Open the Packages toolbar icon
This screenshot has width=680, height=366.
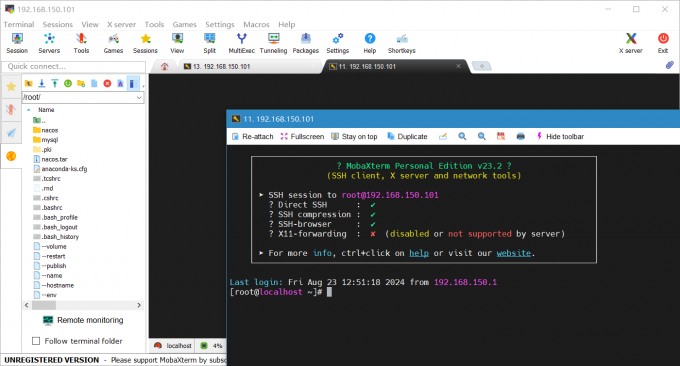click(306, 43)
